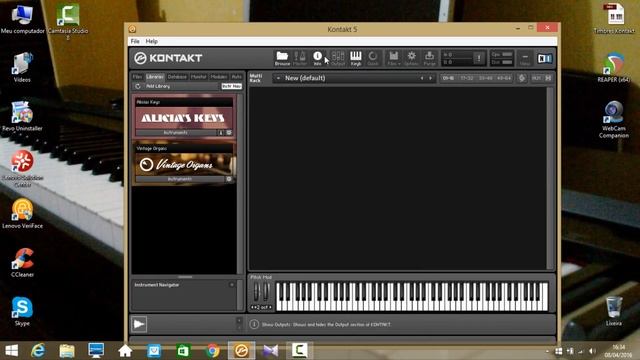Screen dimensions: 640x360
Task: Open the Browse panel toggle
Action: pyautogui.click(x=282, y=58)
